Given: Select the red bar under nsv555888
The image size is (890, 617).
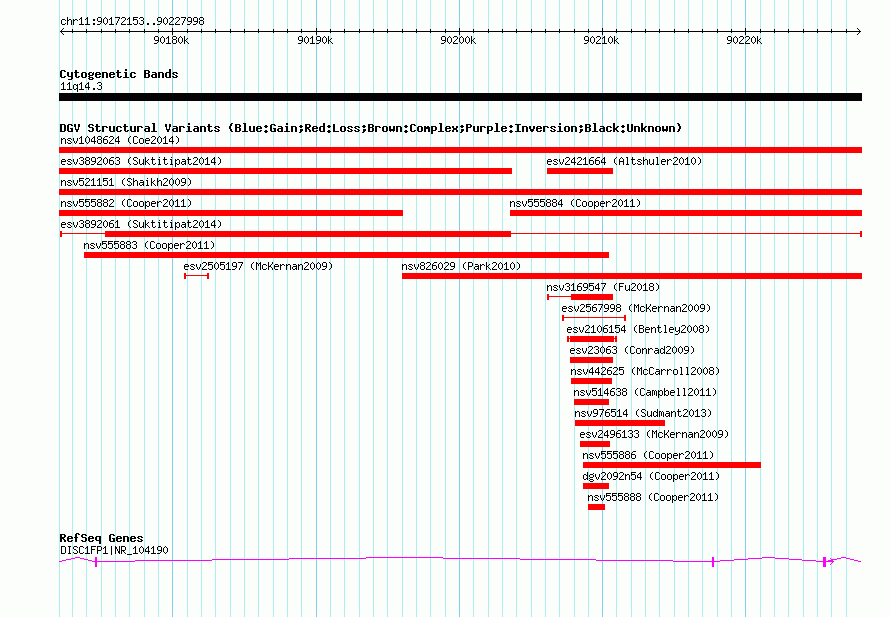Looking at the screenshot, I should coord(597,507).
